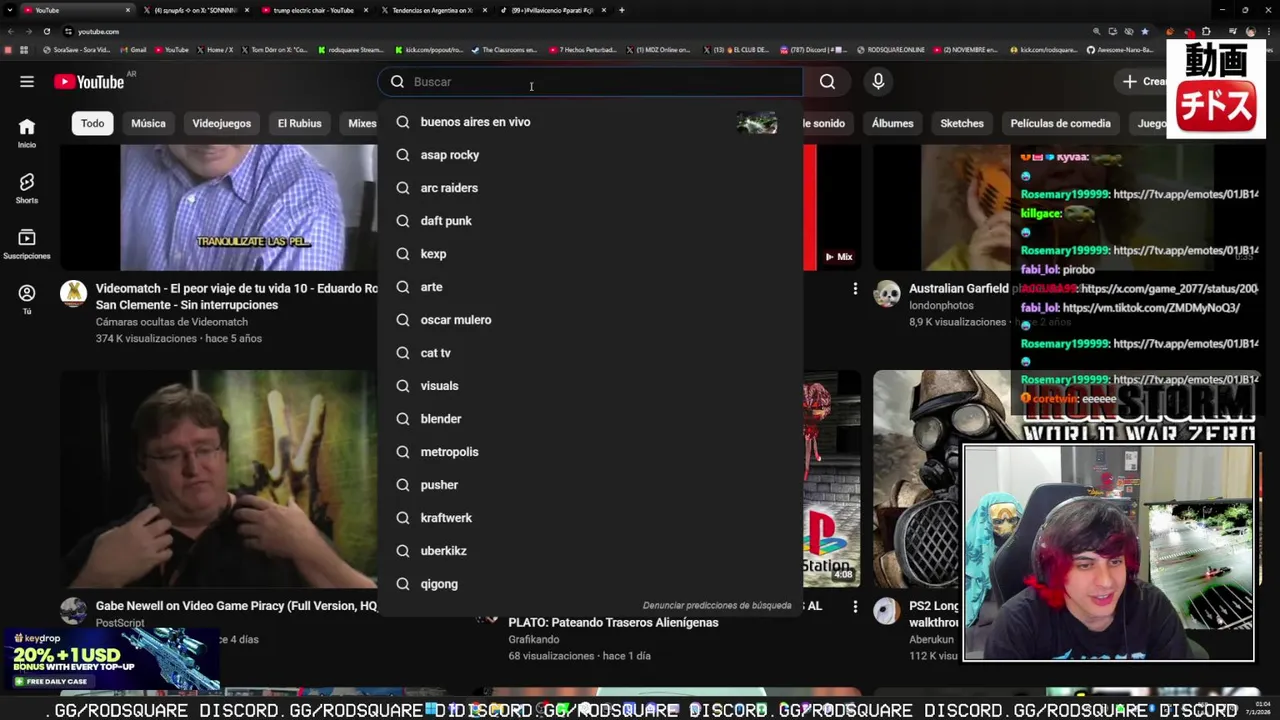1280x720 pixels.
Task: Choose suggestion 'arc raiders'
Action: [590, 188]
